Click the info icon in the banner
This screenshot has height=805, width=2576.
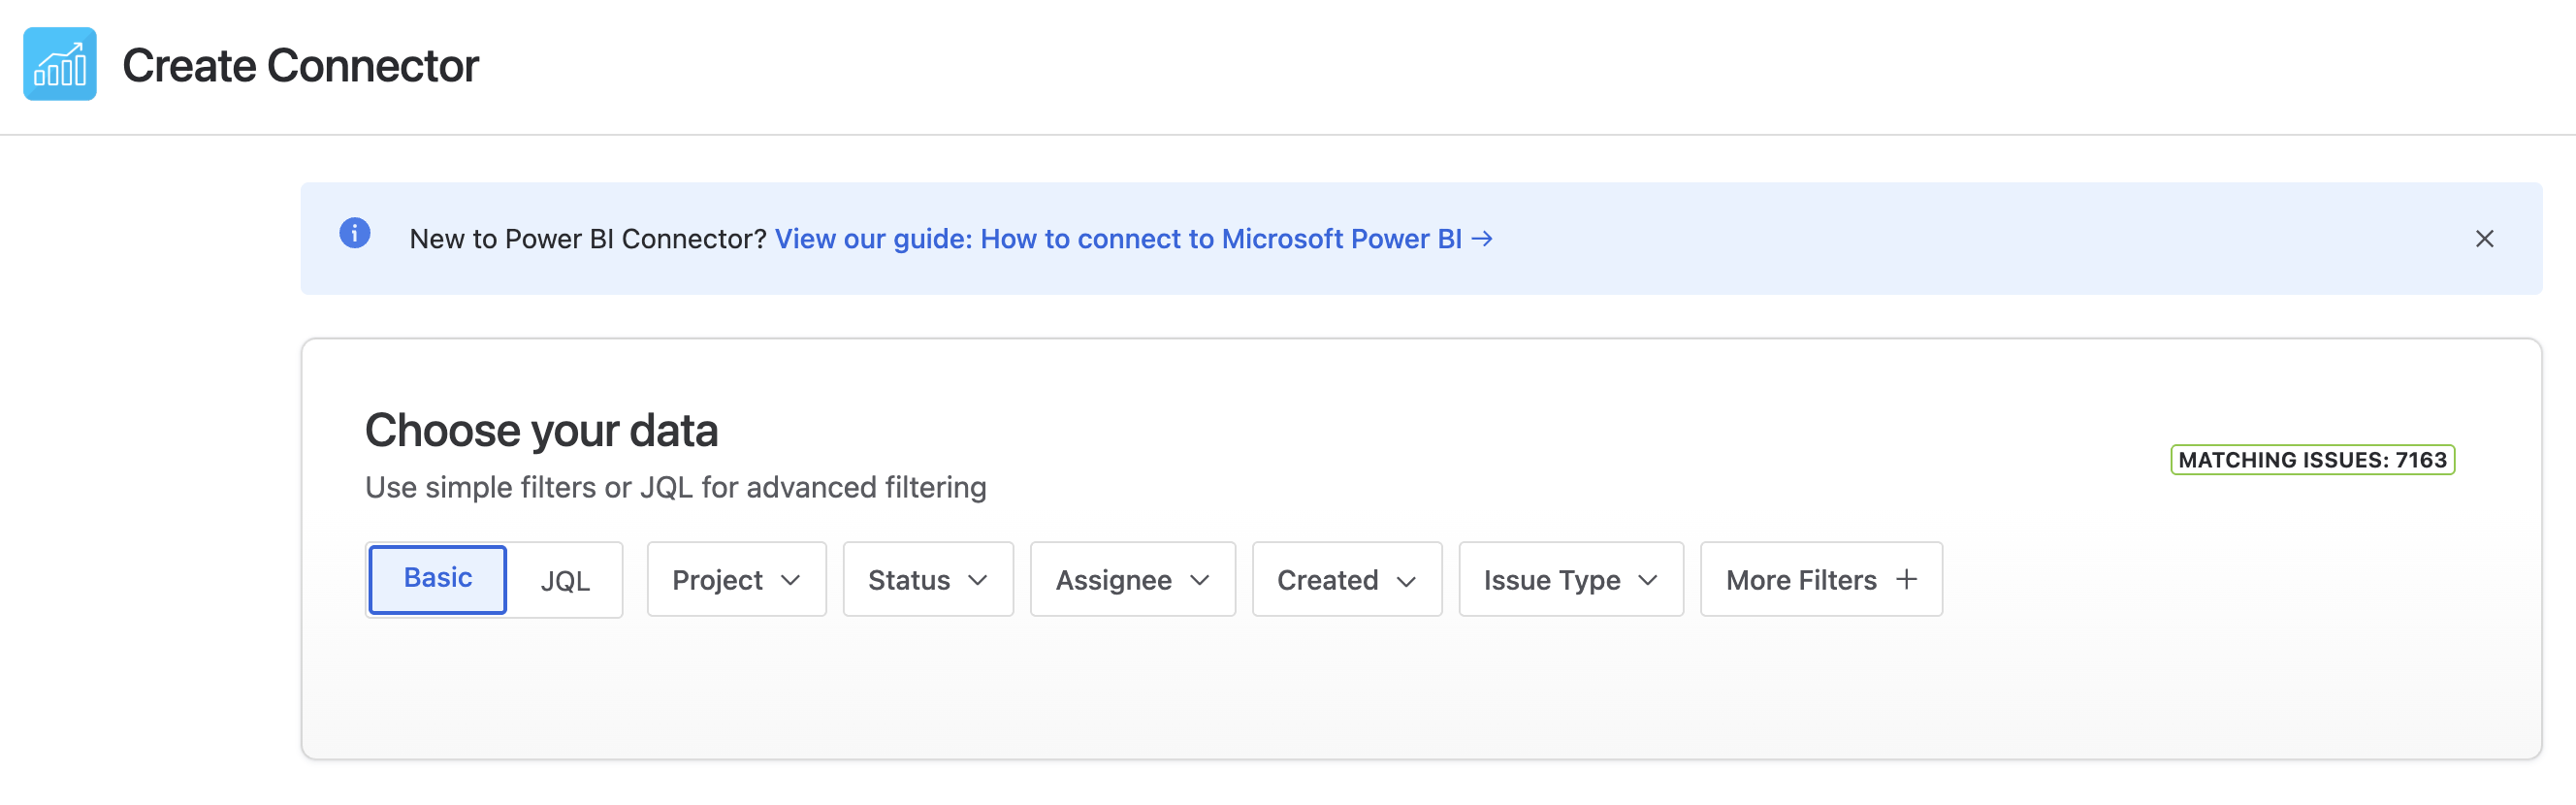click(355, 233)
